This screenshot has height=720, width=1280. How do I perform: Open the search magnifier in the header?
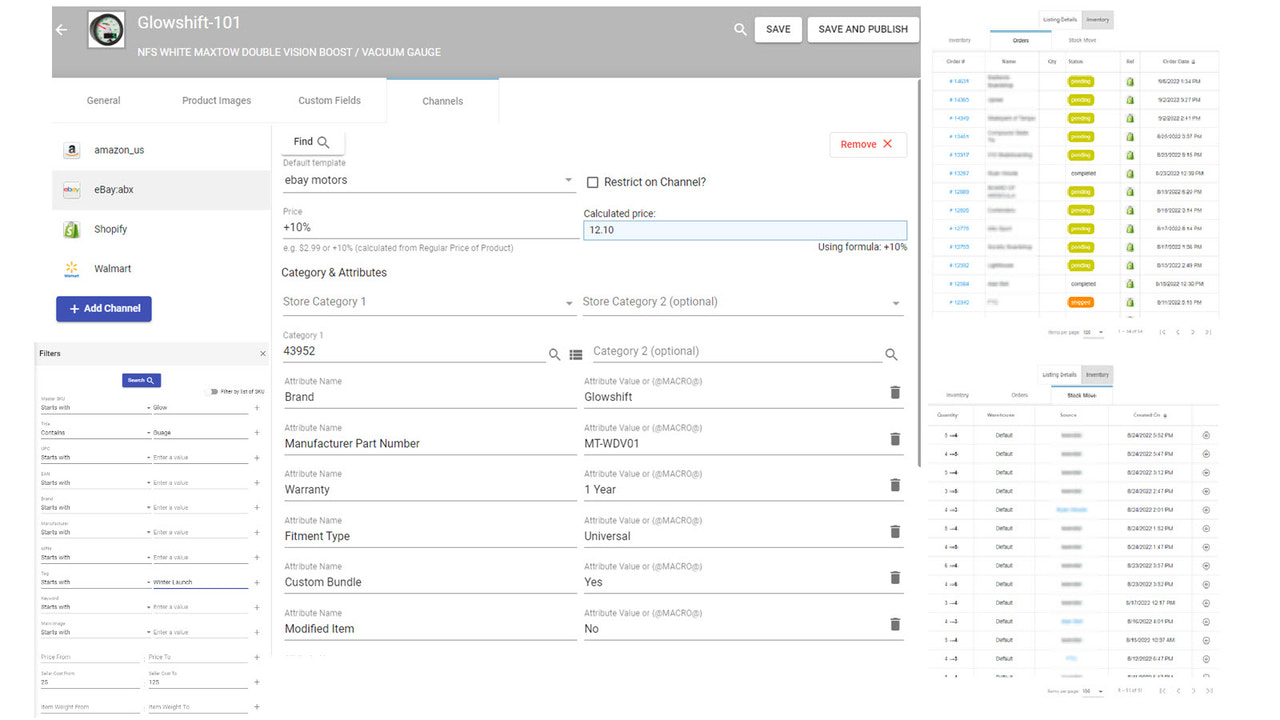point(740,29)
